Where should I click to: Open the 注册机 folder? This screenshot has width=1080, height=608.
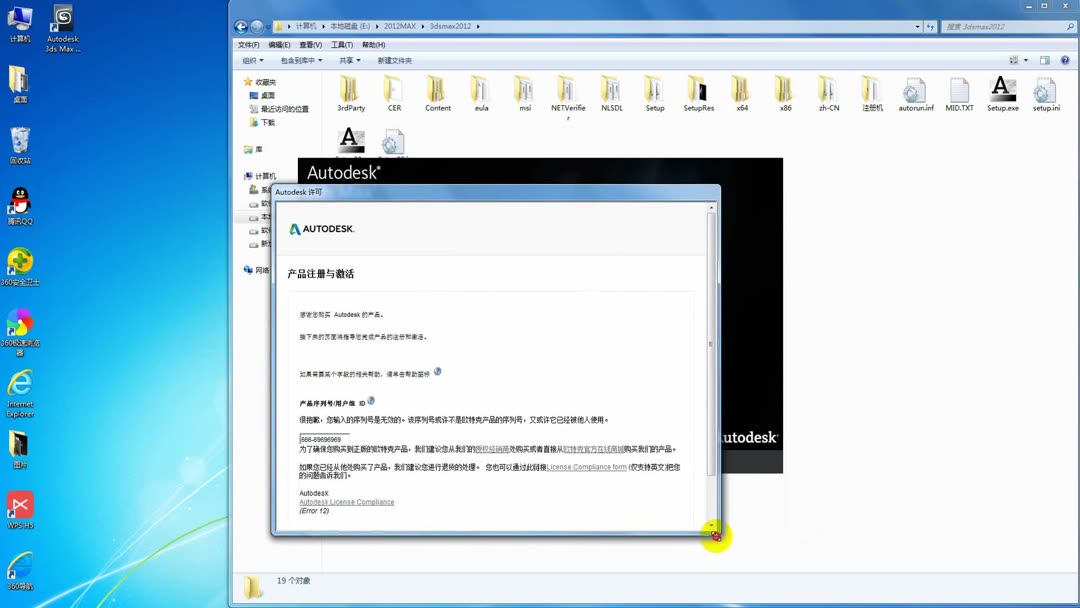(x=870, y=92)
